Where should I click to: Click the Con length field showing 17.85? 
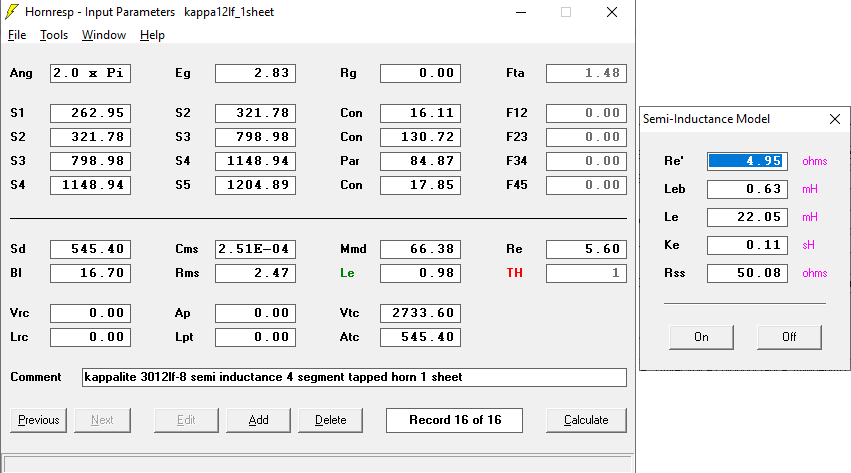[420, 185]
